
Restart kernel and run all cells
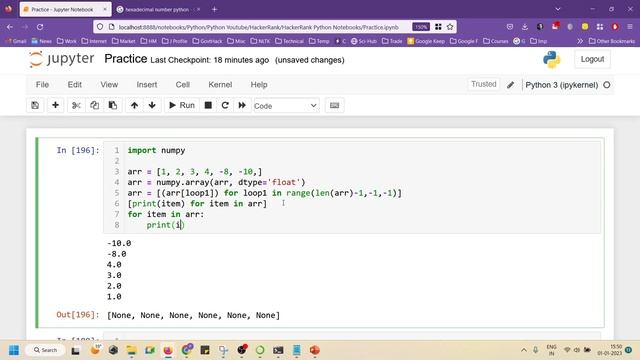point(242,105)
